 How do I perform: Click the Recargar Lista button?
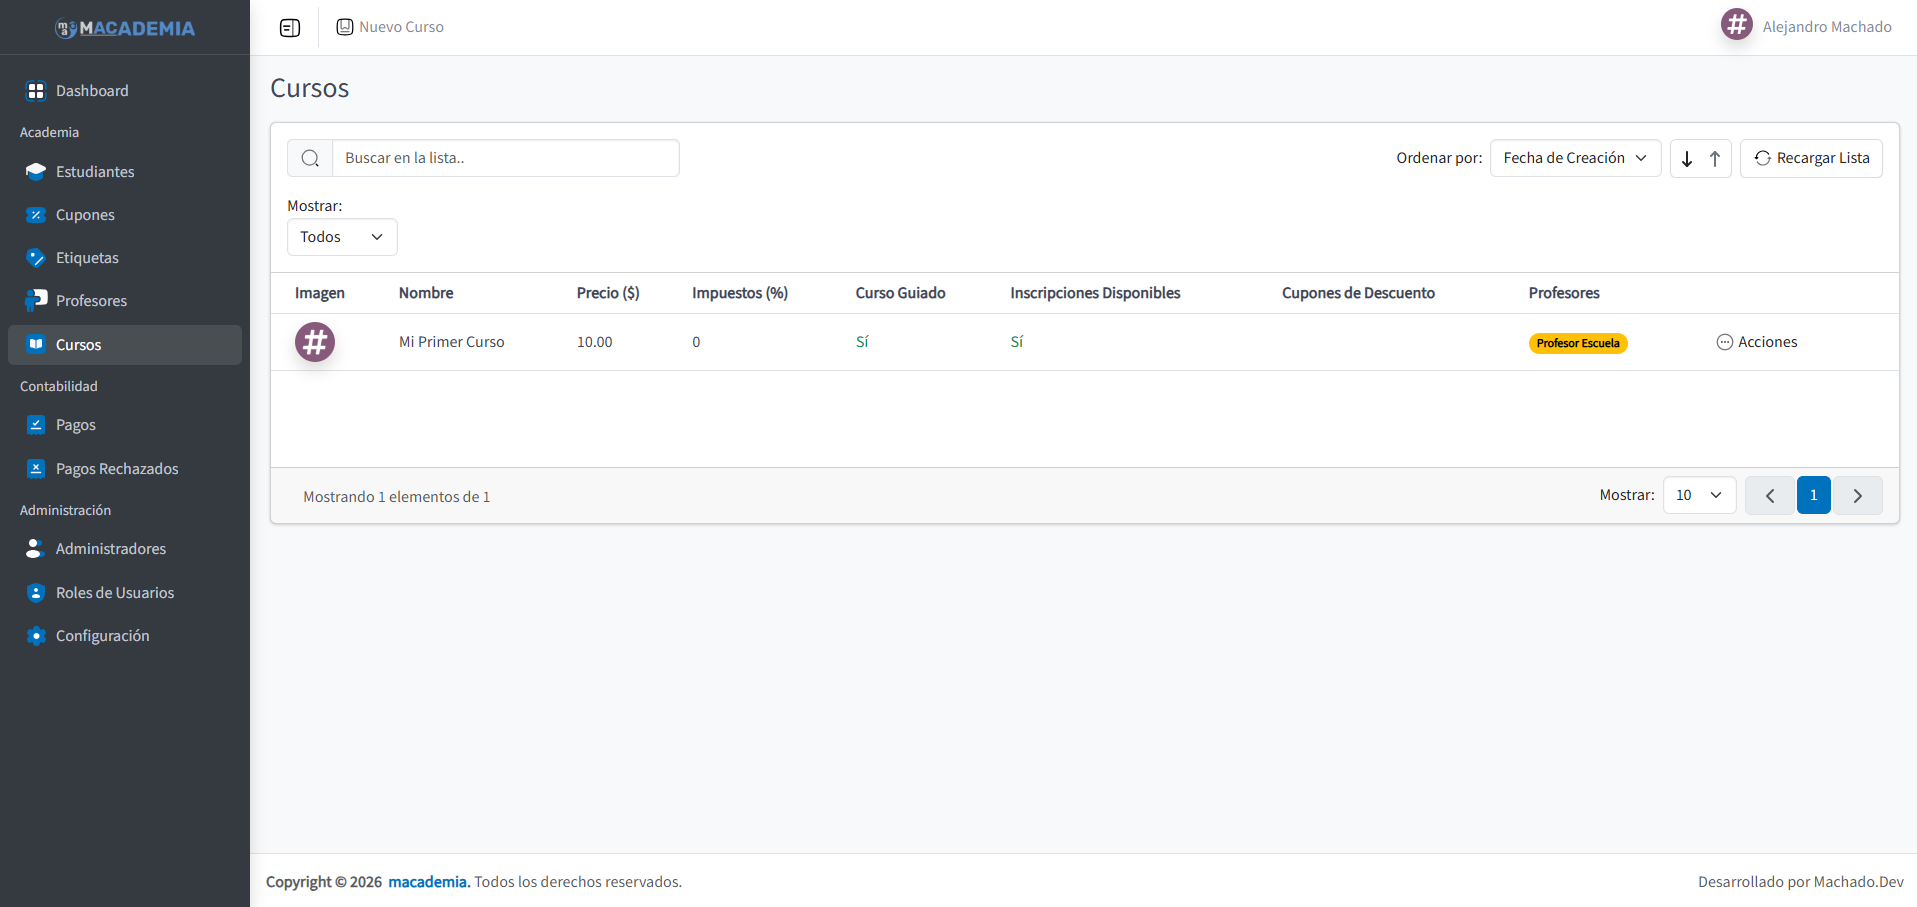pyautogui.click(x=1811, y=157)
